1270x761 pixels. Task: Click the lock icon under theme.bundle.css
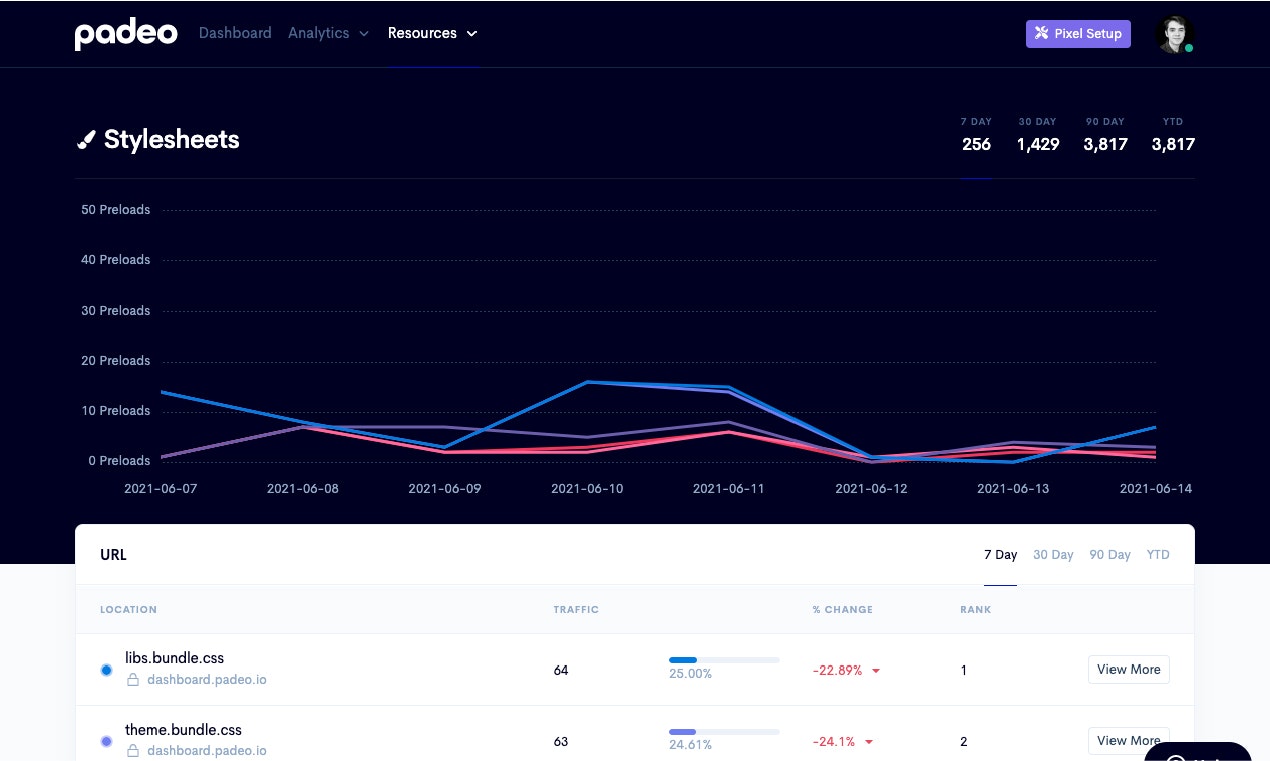point(132,751)
